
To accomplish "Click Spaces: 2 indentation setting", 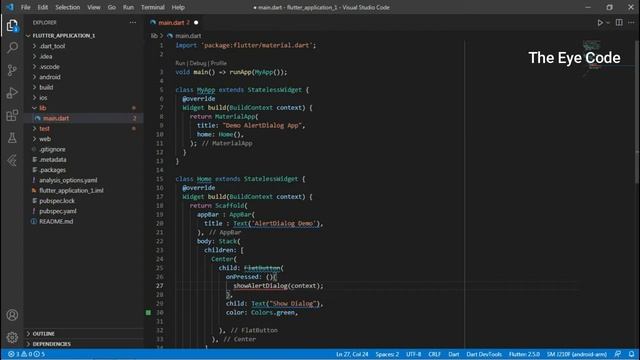I will click(387, 354).
